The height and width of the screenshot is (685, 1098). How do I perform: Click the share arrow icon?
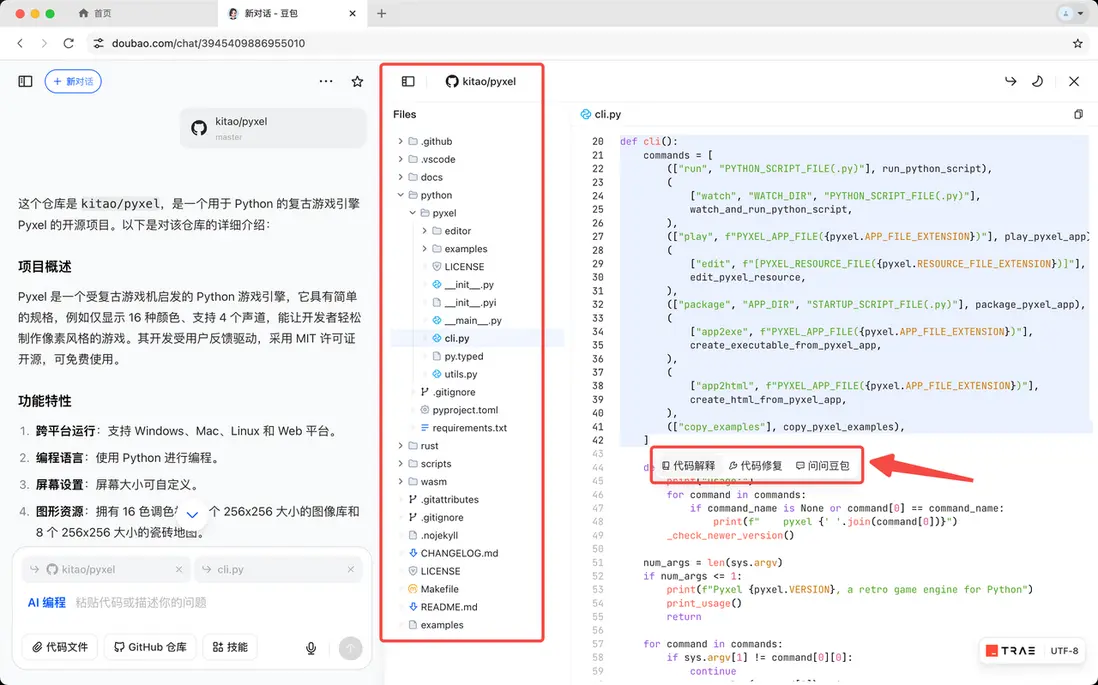tap(1010, 81)
